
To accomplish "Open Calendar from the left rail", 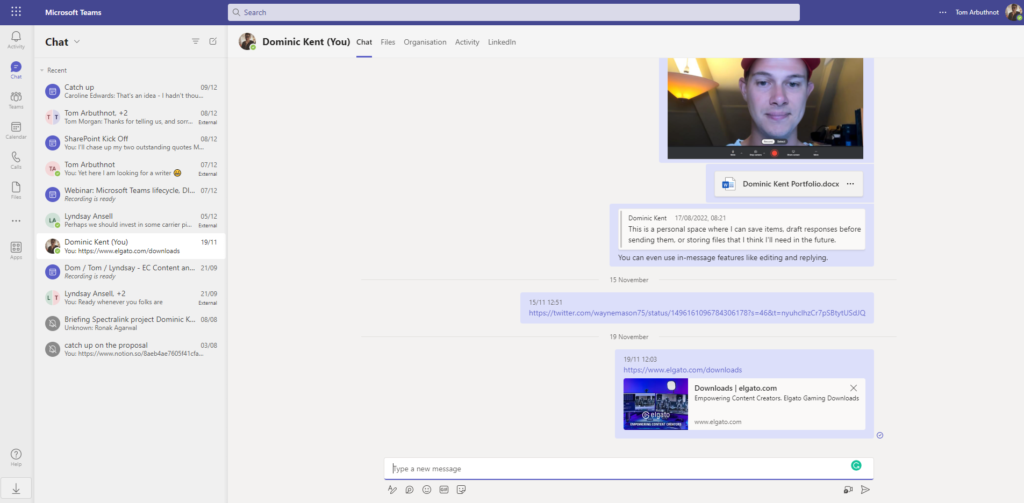I will [x=16, y=129].
